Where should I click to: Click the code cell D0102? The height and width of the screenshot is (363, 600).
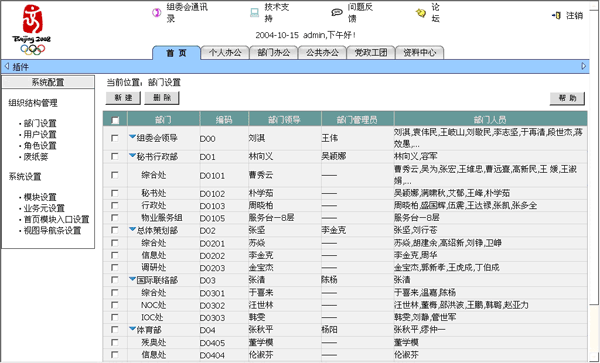tap(212, 194)
